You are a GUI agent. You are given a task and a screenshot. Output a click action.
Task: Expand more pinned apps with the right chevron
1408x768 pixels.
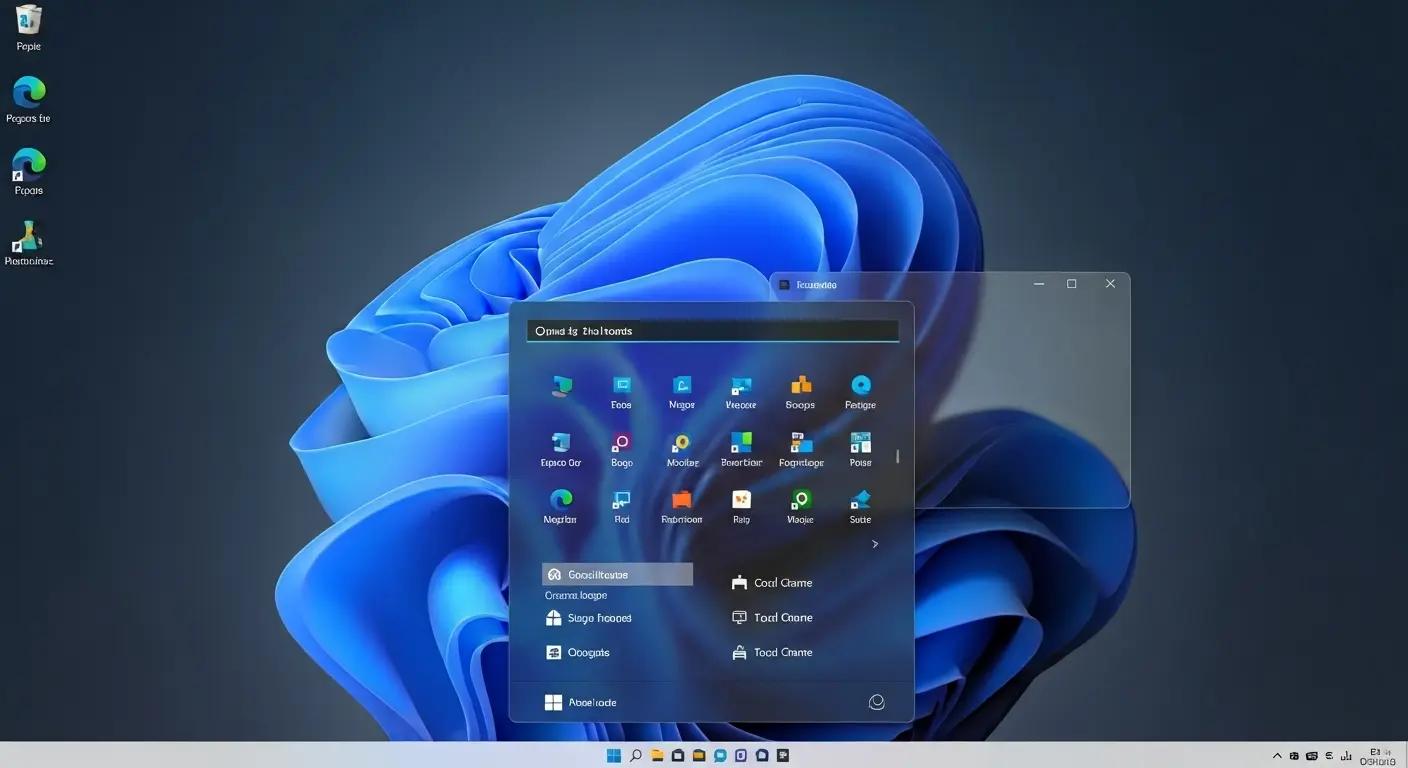tap(874, 543)
